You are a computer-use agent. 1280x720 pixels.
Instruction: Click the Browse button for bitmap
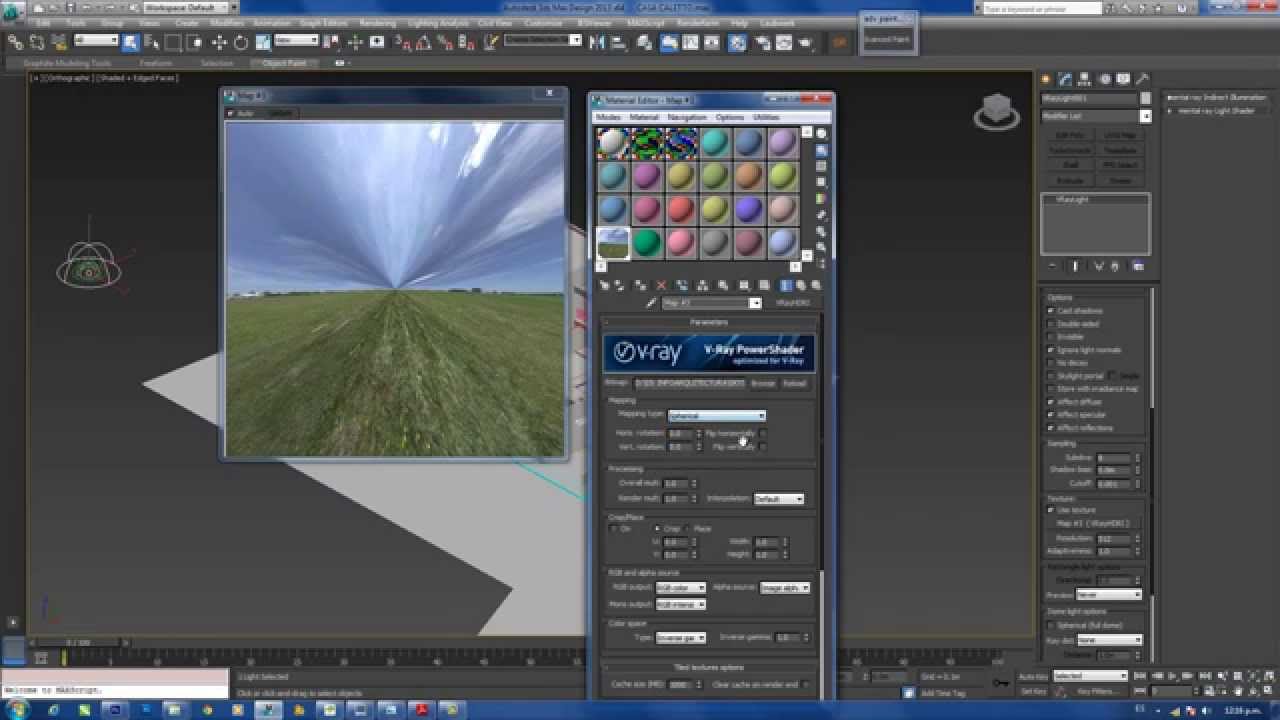pos(763,383)
